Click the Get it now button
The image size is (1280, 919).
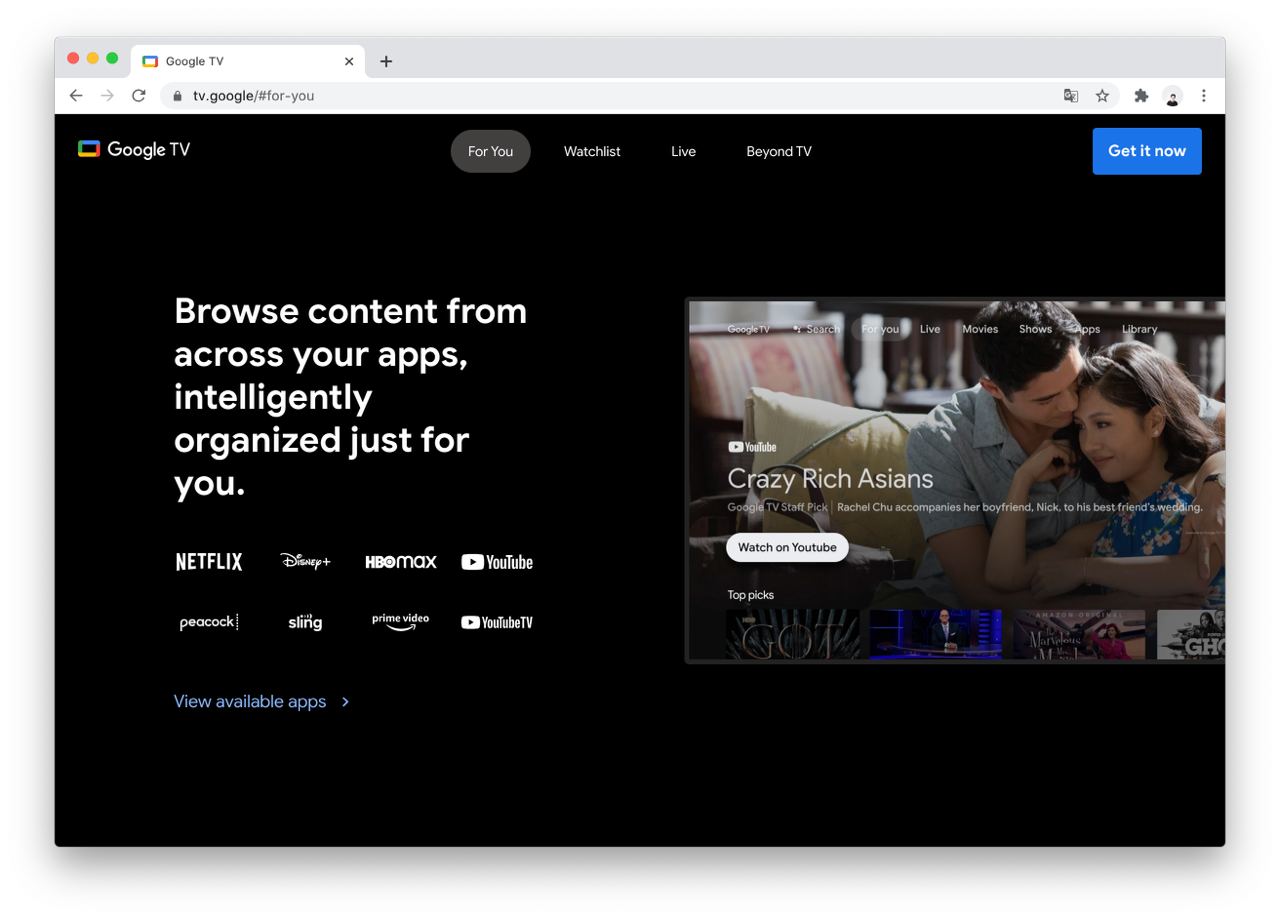pyautogui.click(x=1147, y=151)
